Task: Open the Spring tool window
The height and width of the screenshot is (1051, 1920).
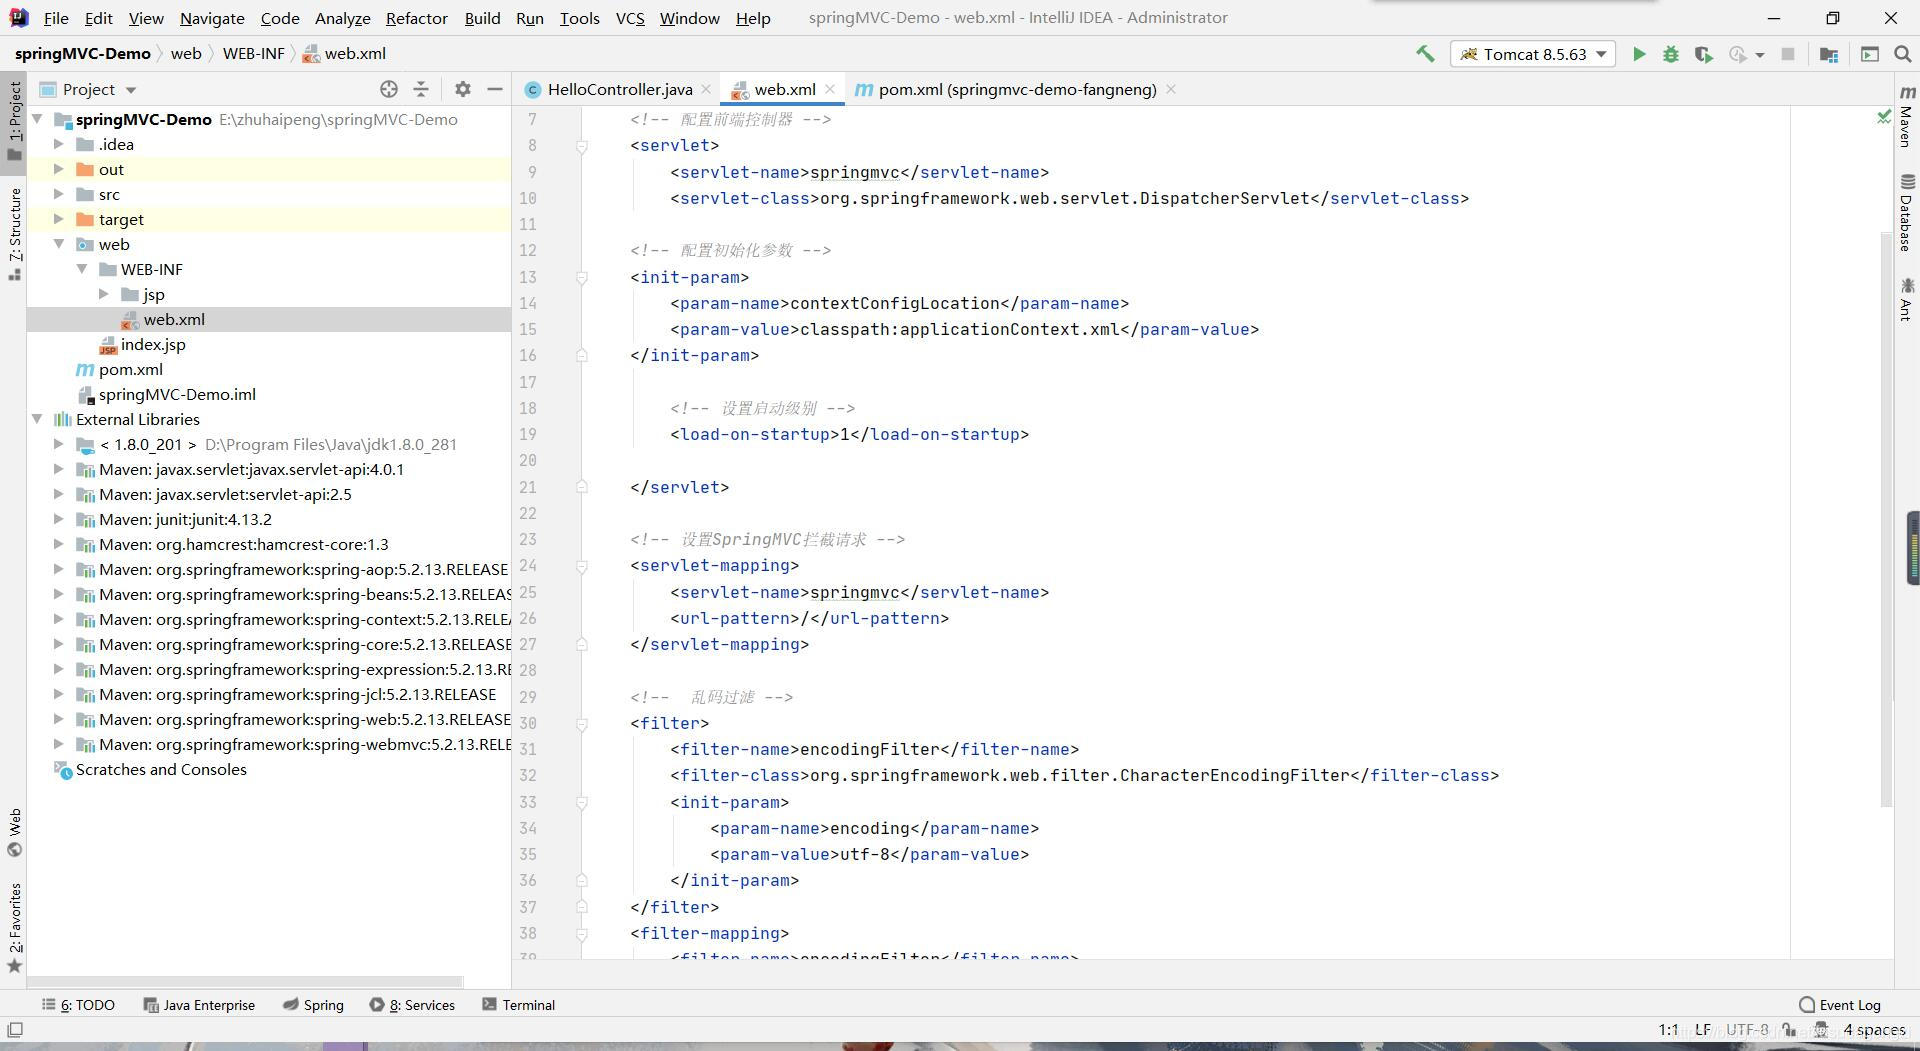Action: pos(313,1005)
